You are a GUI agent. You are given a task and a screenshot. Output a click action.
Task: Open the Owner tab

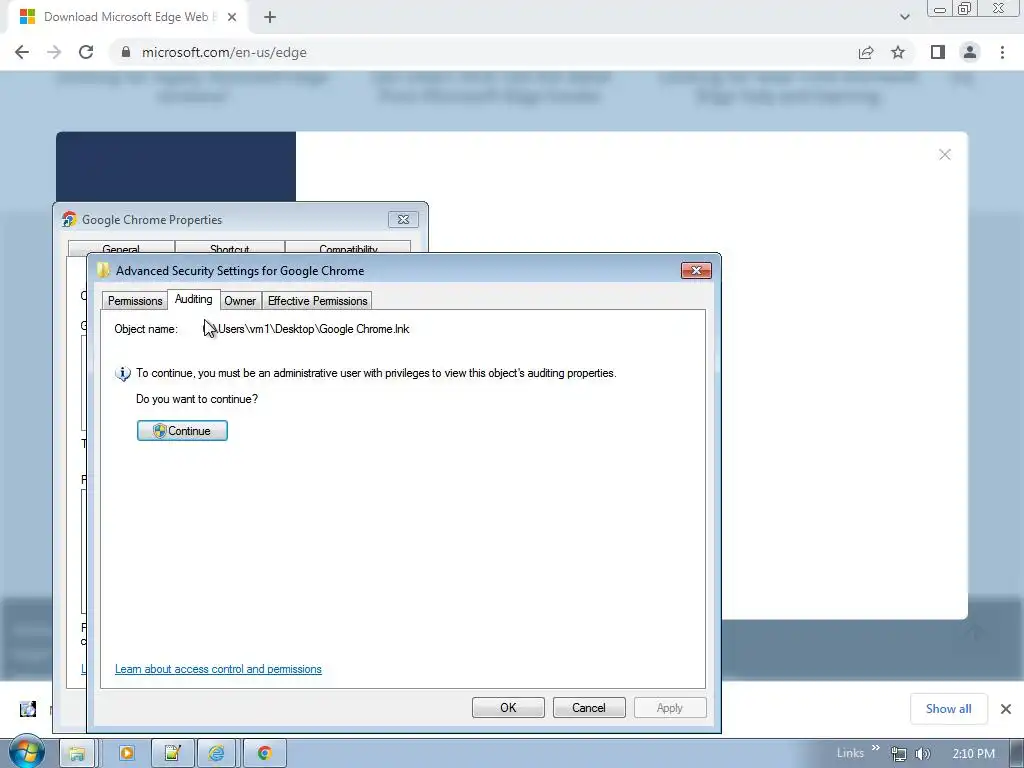click(x=240, y=300)
